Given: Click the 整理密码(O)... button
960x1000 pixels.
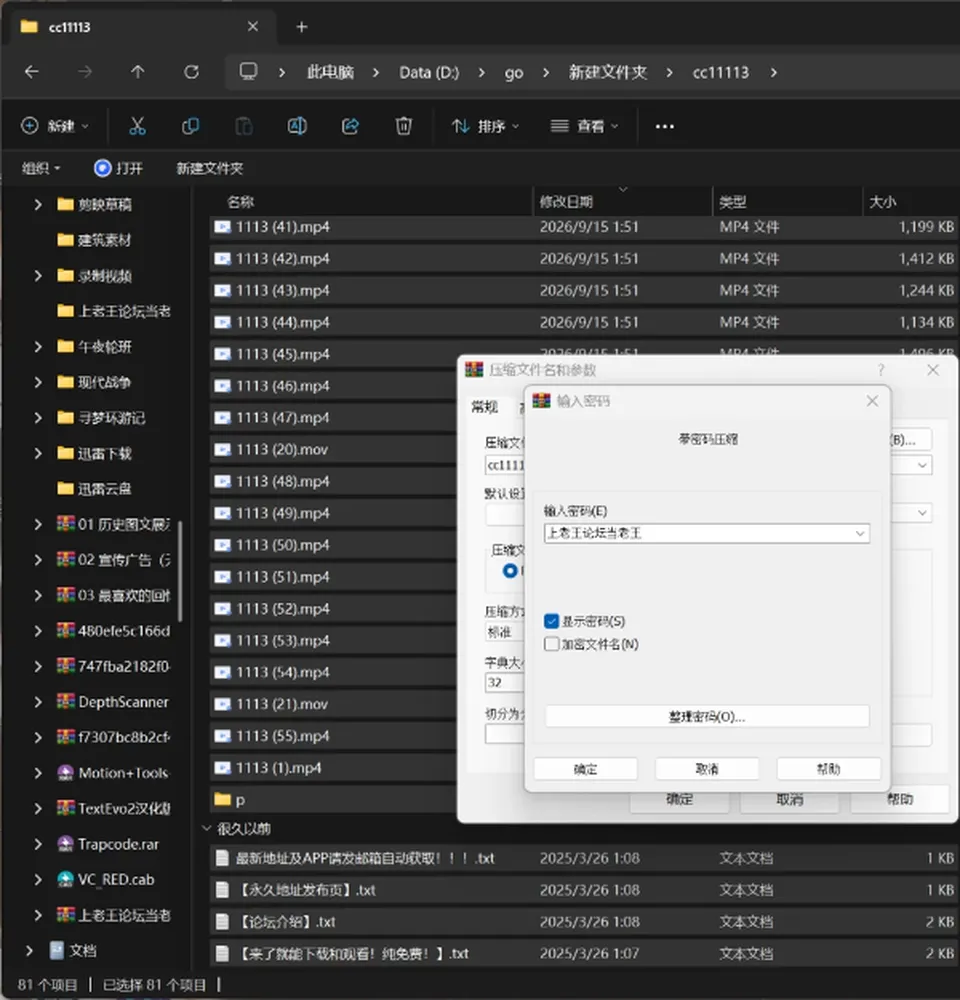Looking at the screenshot, I should [707, 716].
